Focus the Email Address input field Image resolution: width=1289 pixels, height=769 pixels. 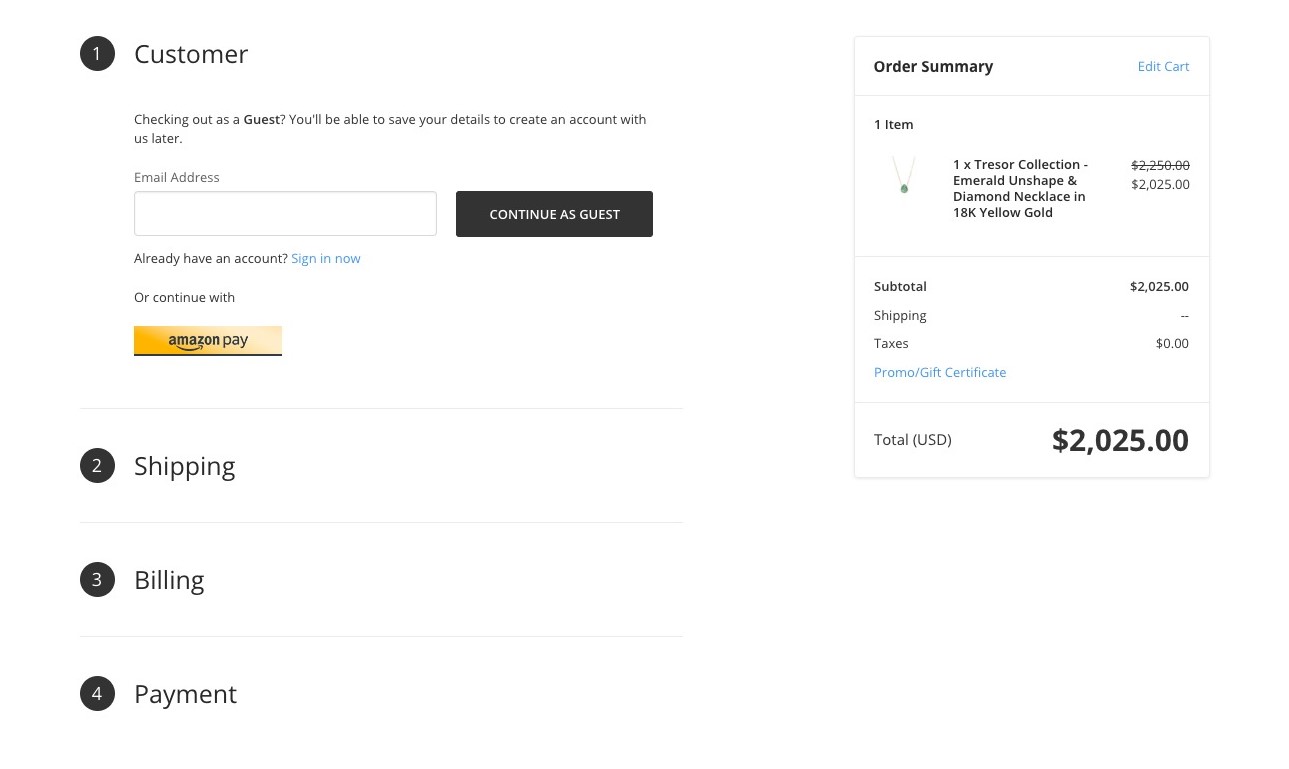(285, 214)
